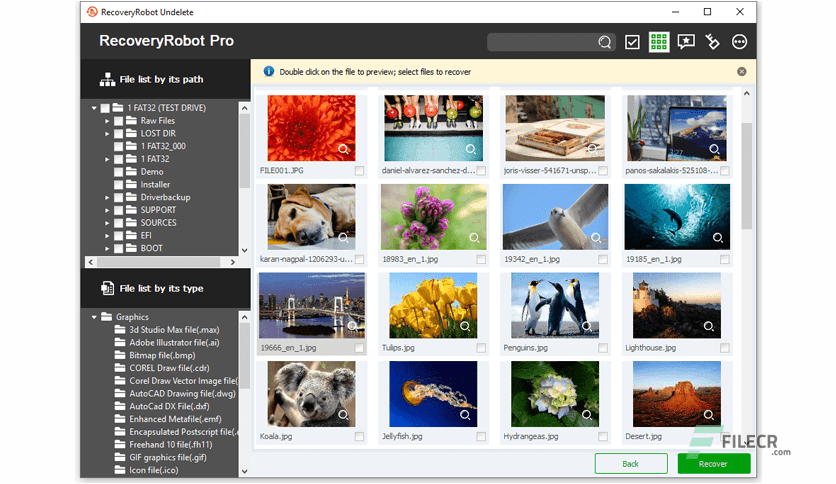The height and width of the screenshot is (484, 836).
Task: Select the 19666_en_1.jpg bridge thumbnail
Action: (x=312, y=306)
